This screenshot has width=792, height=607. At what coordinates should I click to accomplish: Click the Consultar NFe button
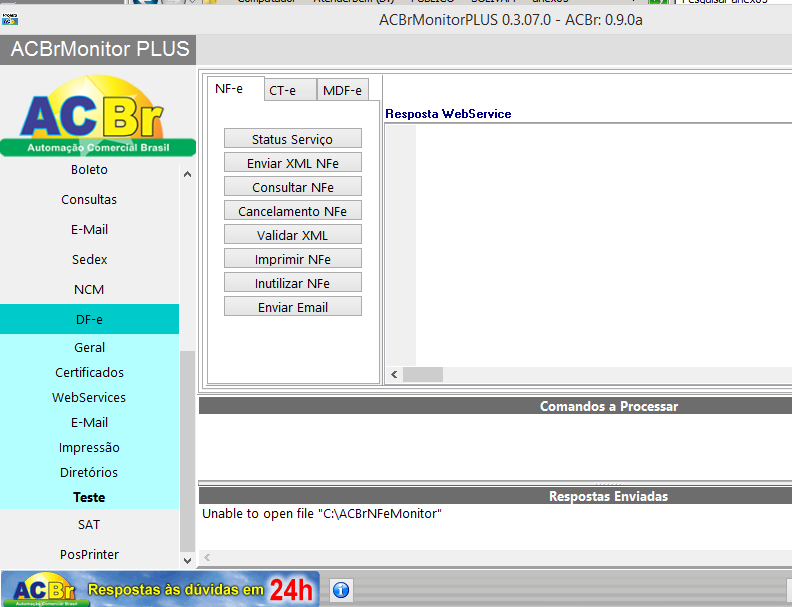(292, 187)
